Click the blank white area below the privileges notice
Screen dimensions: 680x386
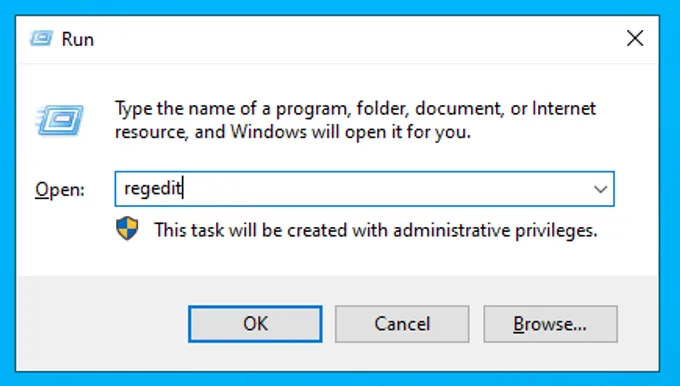(x=338, y=259)
